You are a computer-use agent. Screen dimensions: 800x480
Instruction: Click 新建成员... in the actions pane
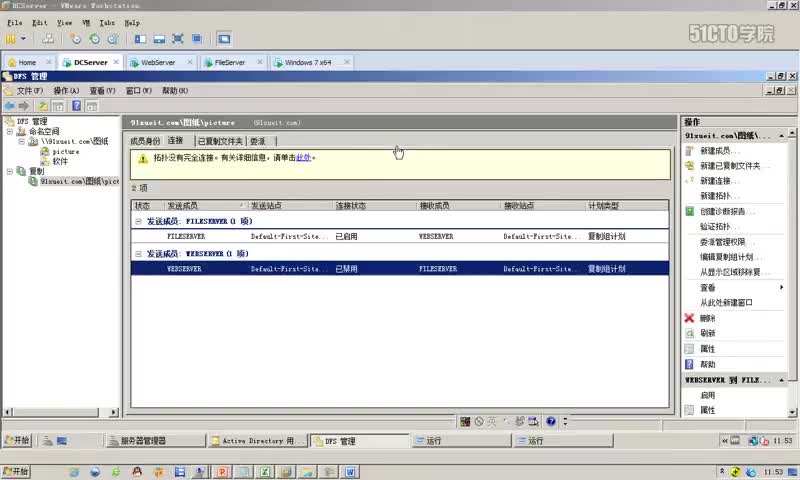click(x=719, y=151)
